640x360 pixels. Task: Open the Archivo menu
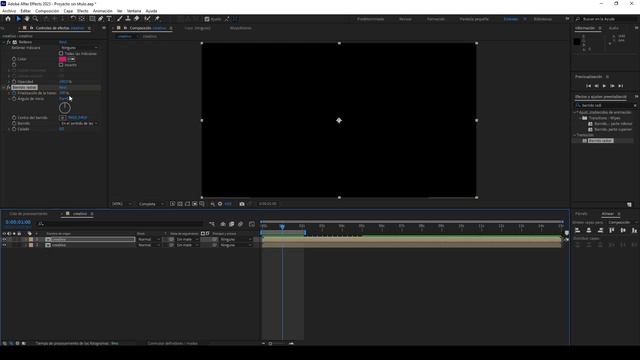(x=9, y=11)
